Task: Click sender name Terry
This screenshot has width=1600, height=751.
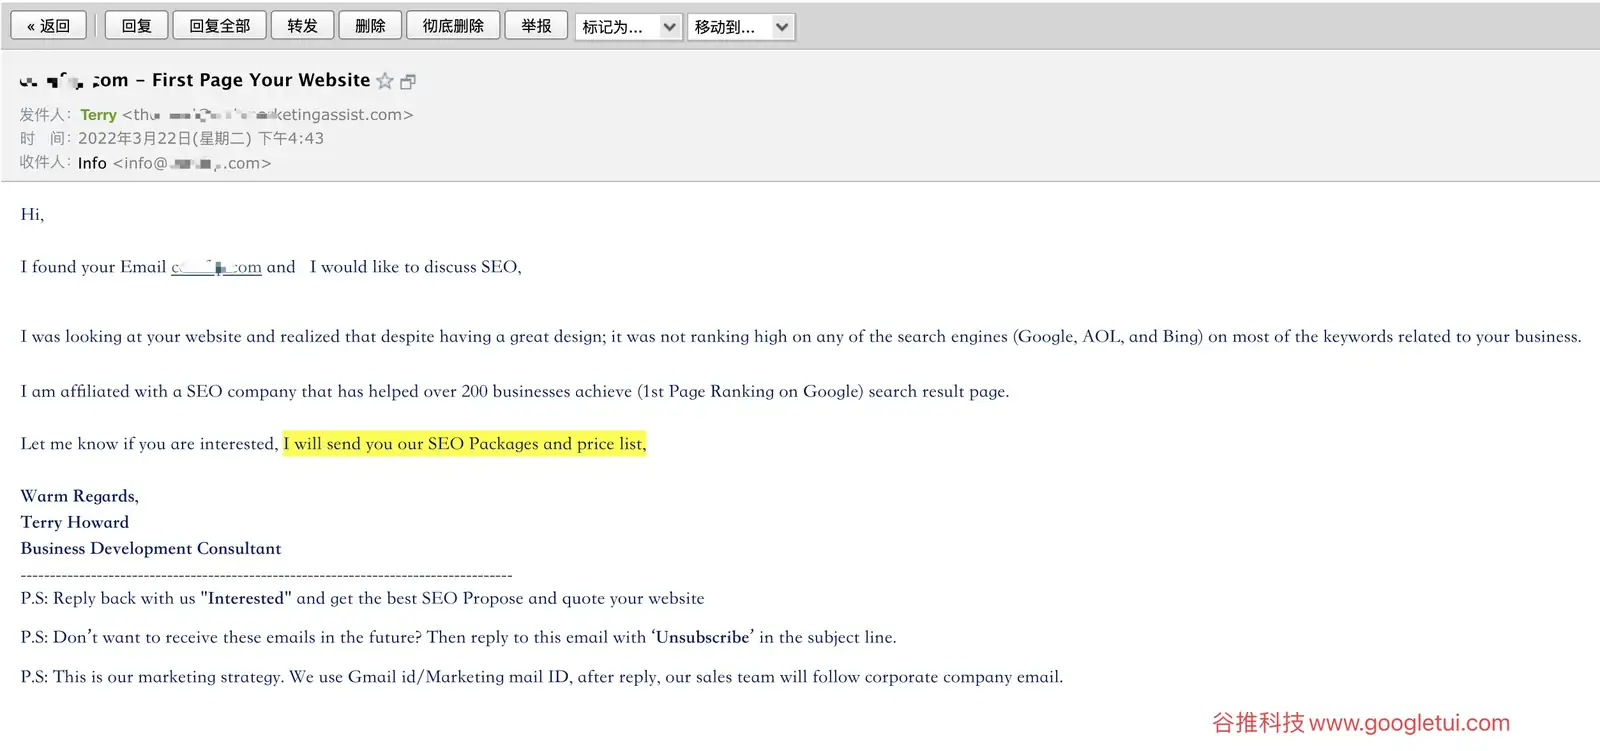Action: coord(98,115)
